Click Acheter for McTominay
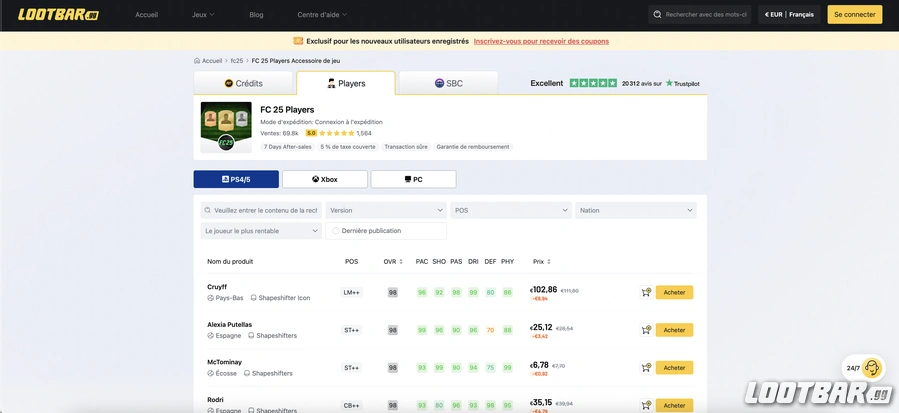Viewport: 899px width, 413px height. (x=674, y=368)
